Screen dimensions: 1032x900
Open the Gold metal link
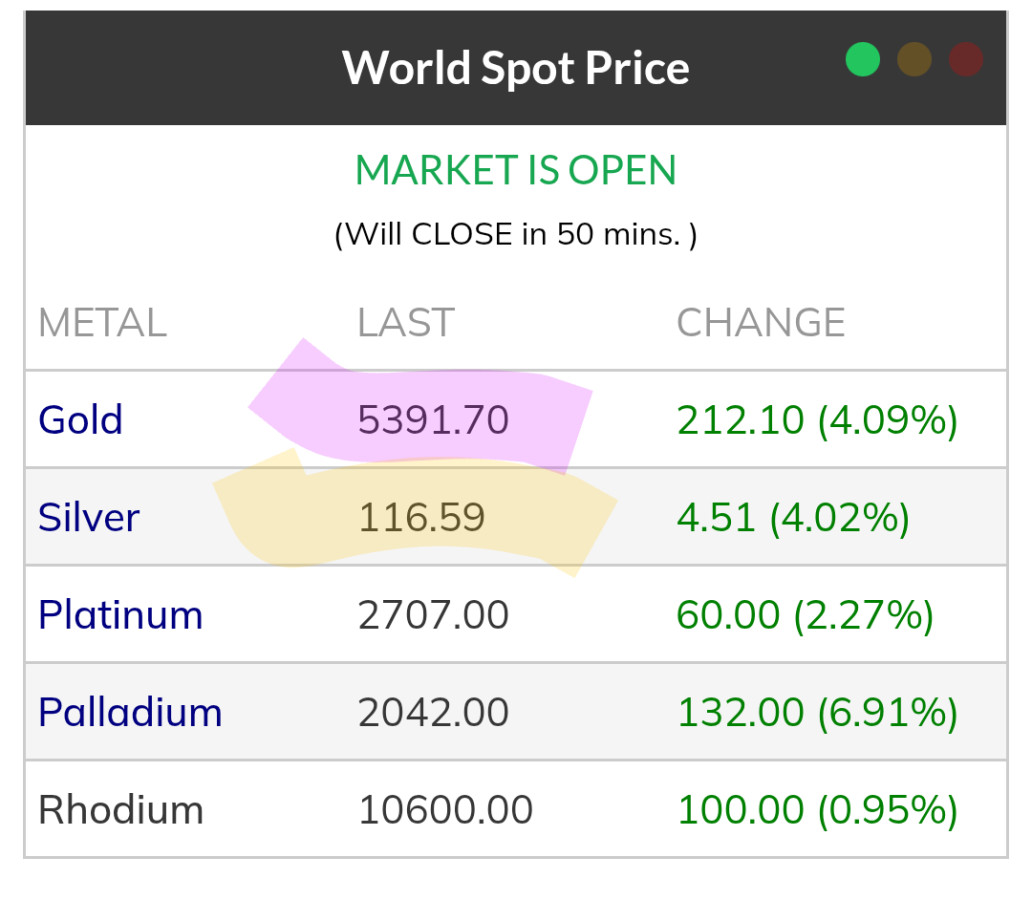(x=80, y=420)
